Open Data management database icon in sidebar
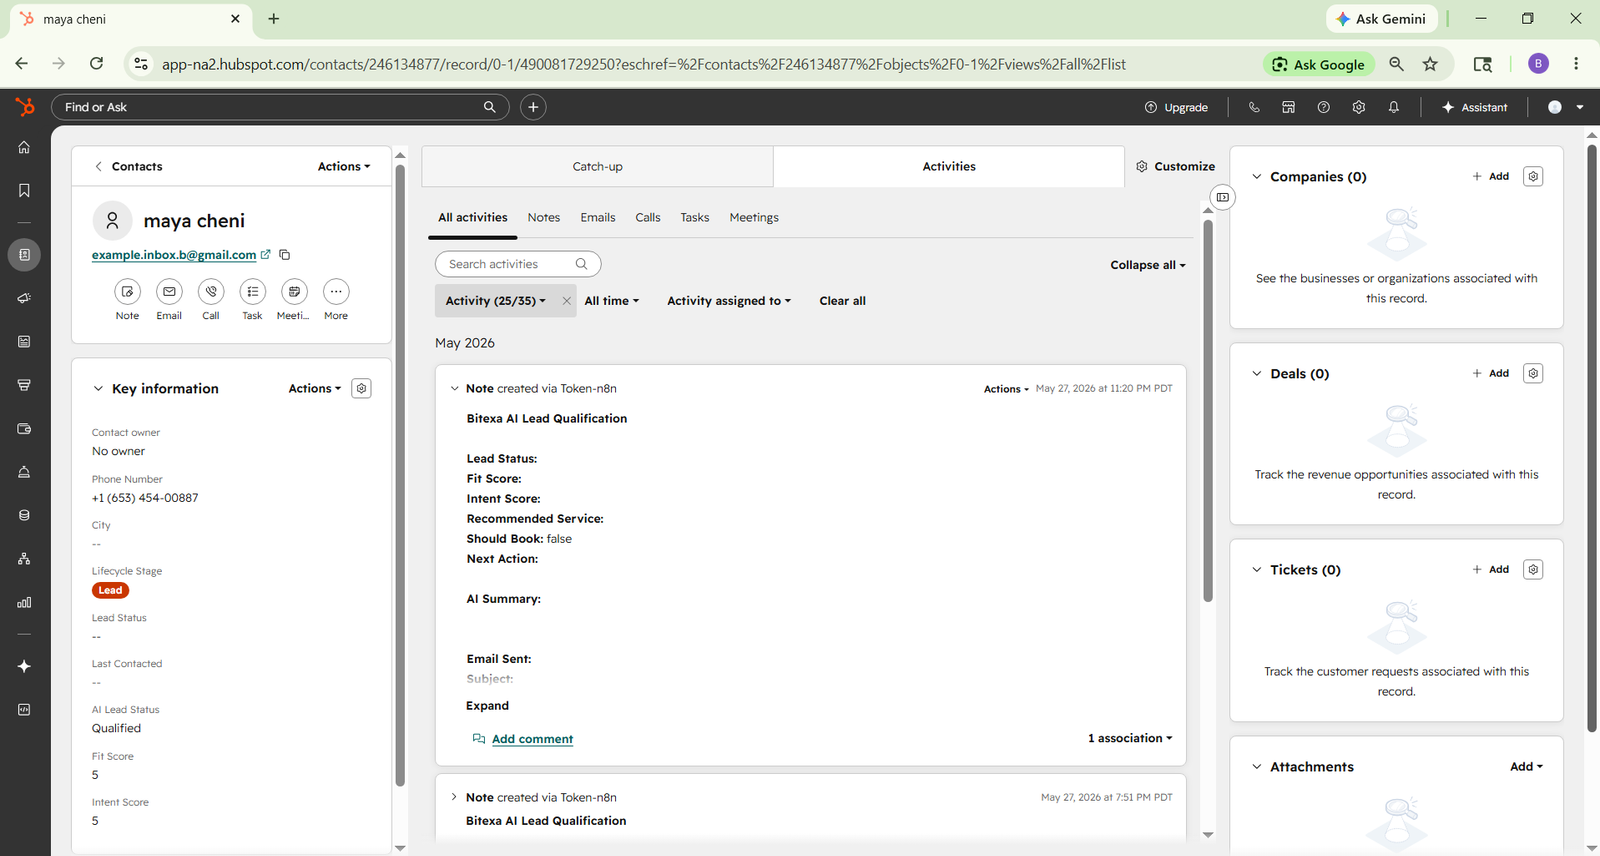 (24, 515)
